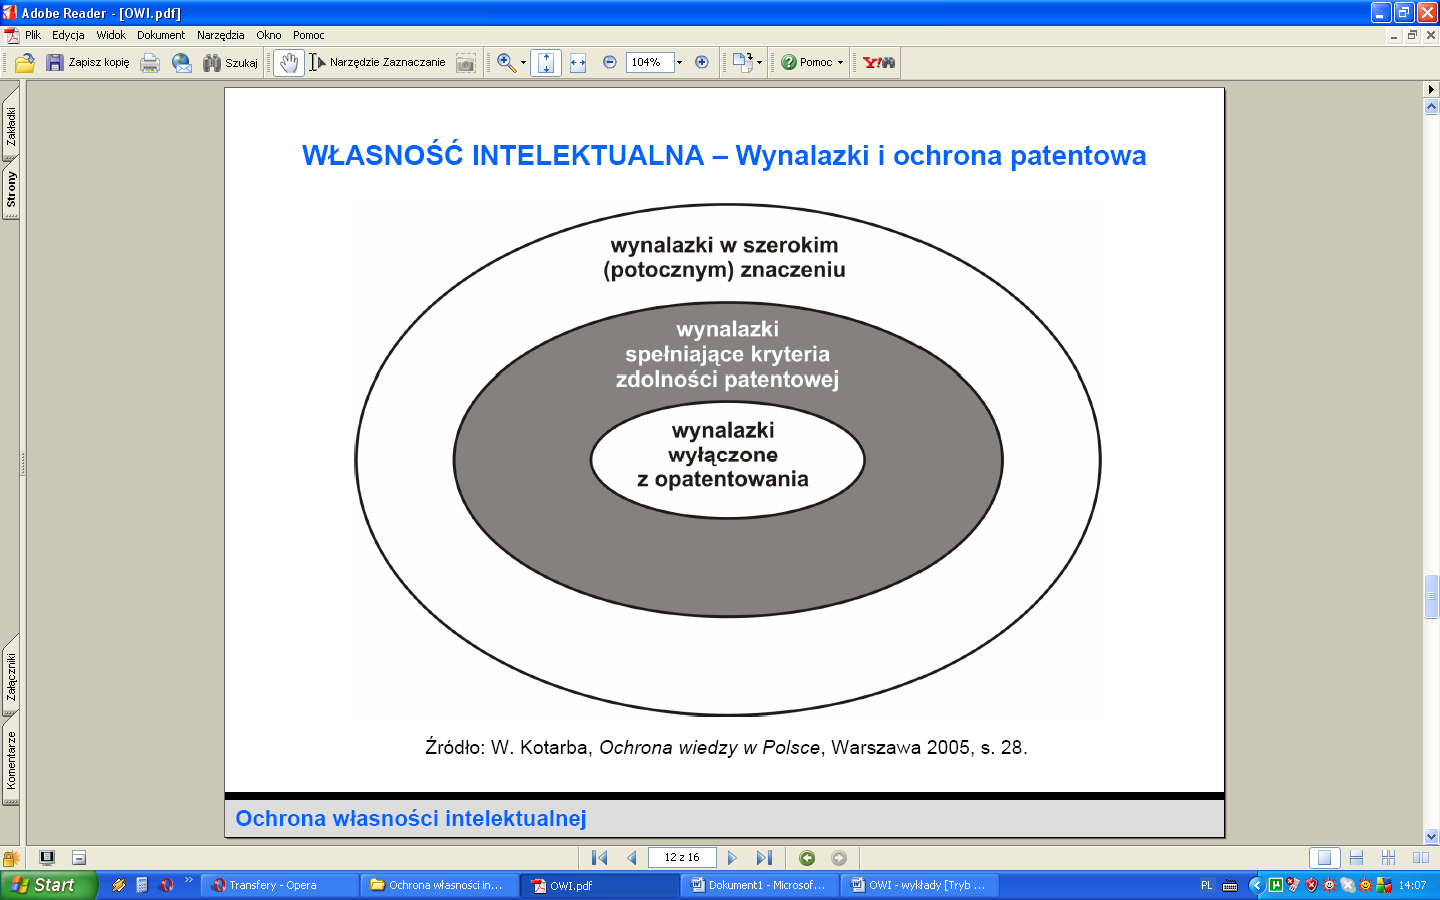The width and height of the screenshot is (1440, 900).
Task: Click the Szukaj search button
Action: click(231, 63)
